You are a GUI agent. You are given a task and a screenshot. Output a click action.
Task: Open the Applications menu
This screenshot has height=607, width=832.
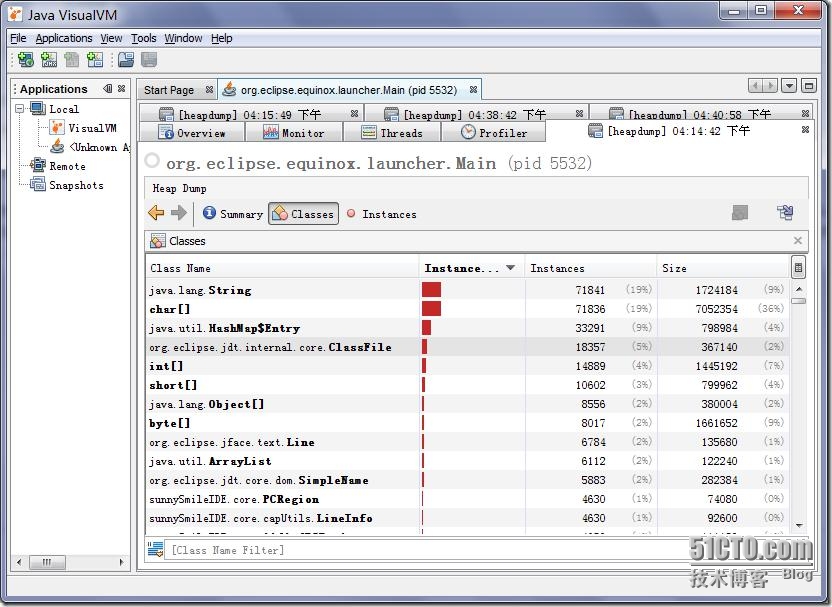coord(64,38)
